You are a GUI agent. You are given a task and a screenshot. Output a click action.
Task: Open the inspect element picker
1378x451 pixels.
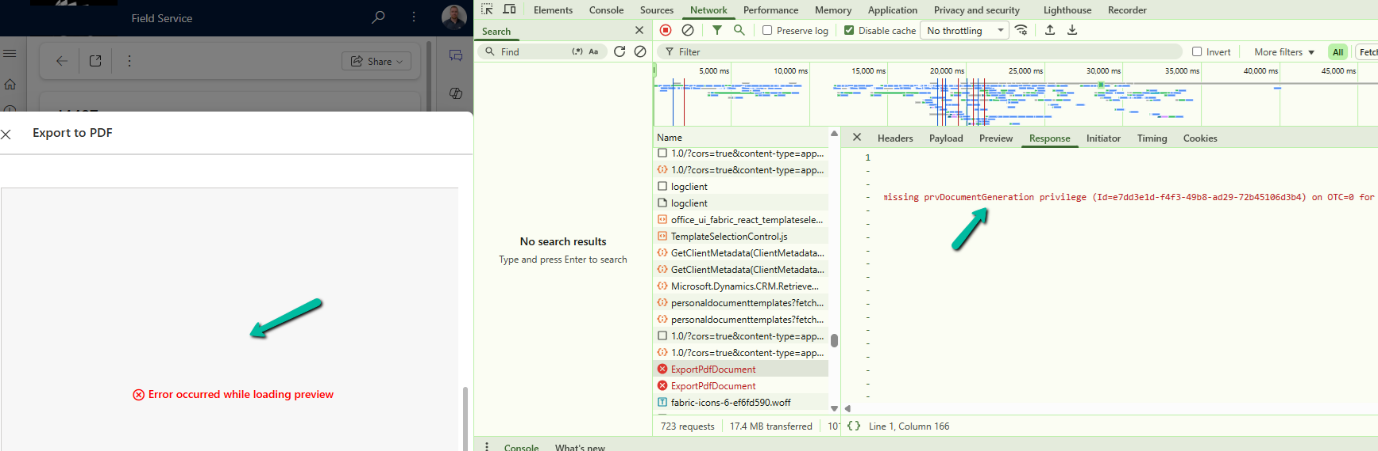[488, 10]
